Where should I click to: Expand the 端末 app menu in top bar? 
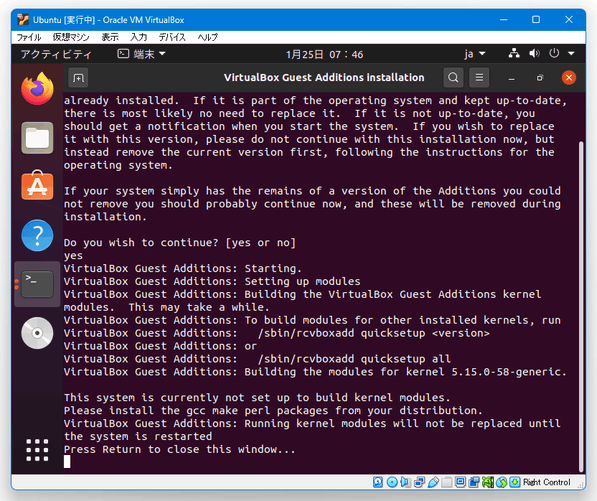tap(141, 54)
